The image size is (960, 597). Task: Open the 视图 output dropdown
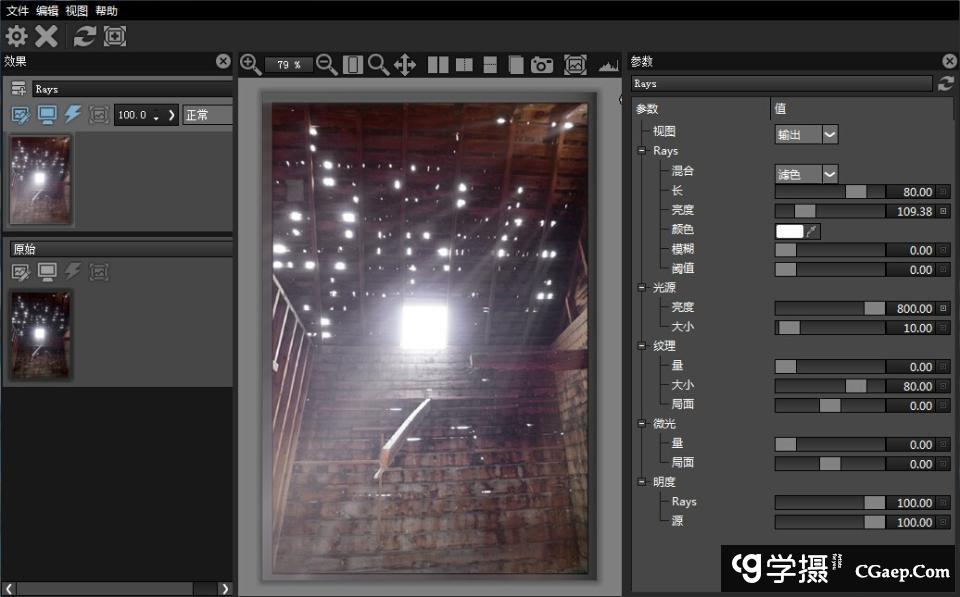click(806, 133)
